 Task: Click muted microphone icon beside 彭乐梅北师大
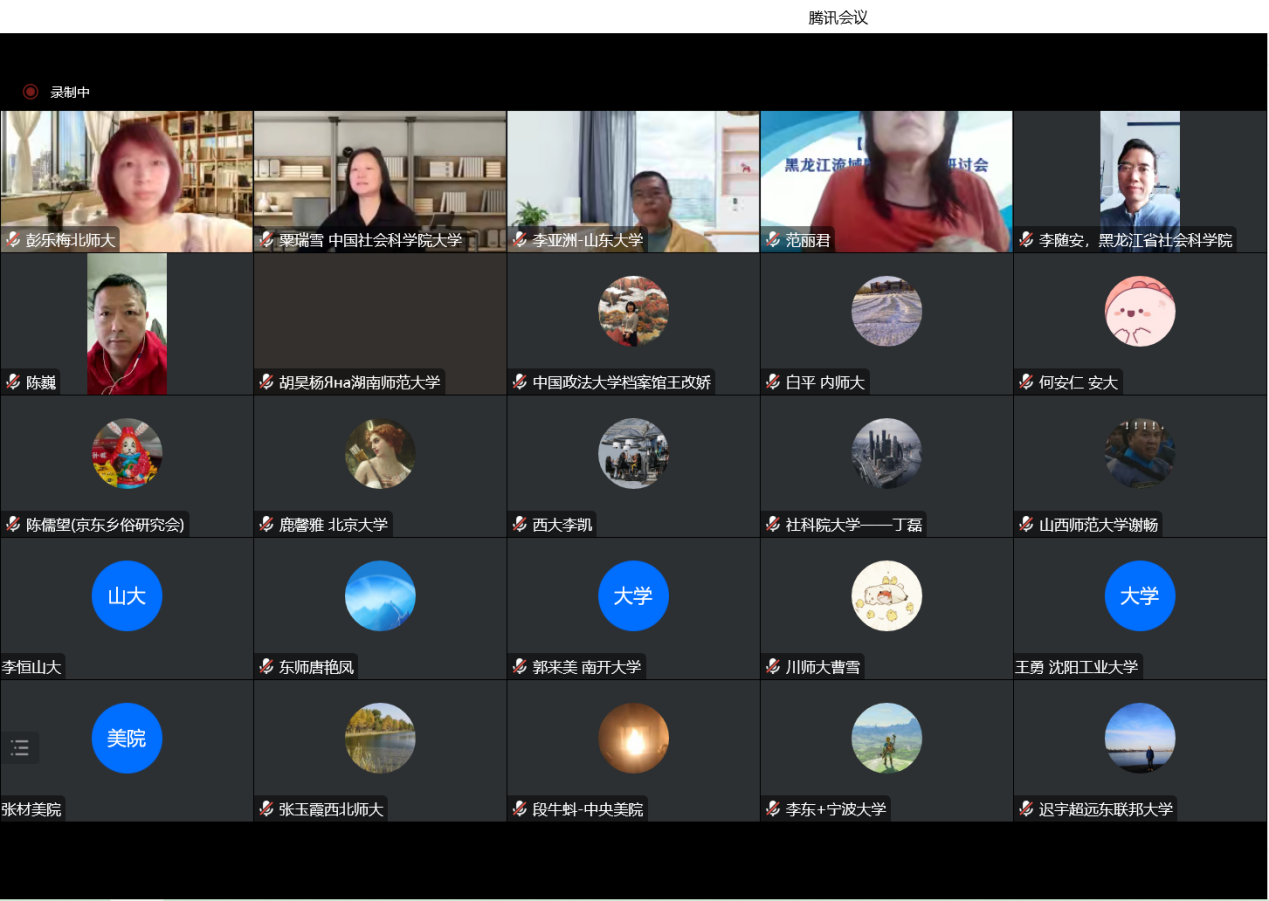(13, 240)
